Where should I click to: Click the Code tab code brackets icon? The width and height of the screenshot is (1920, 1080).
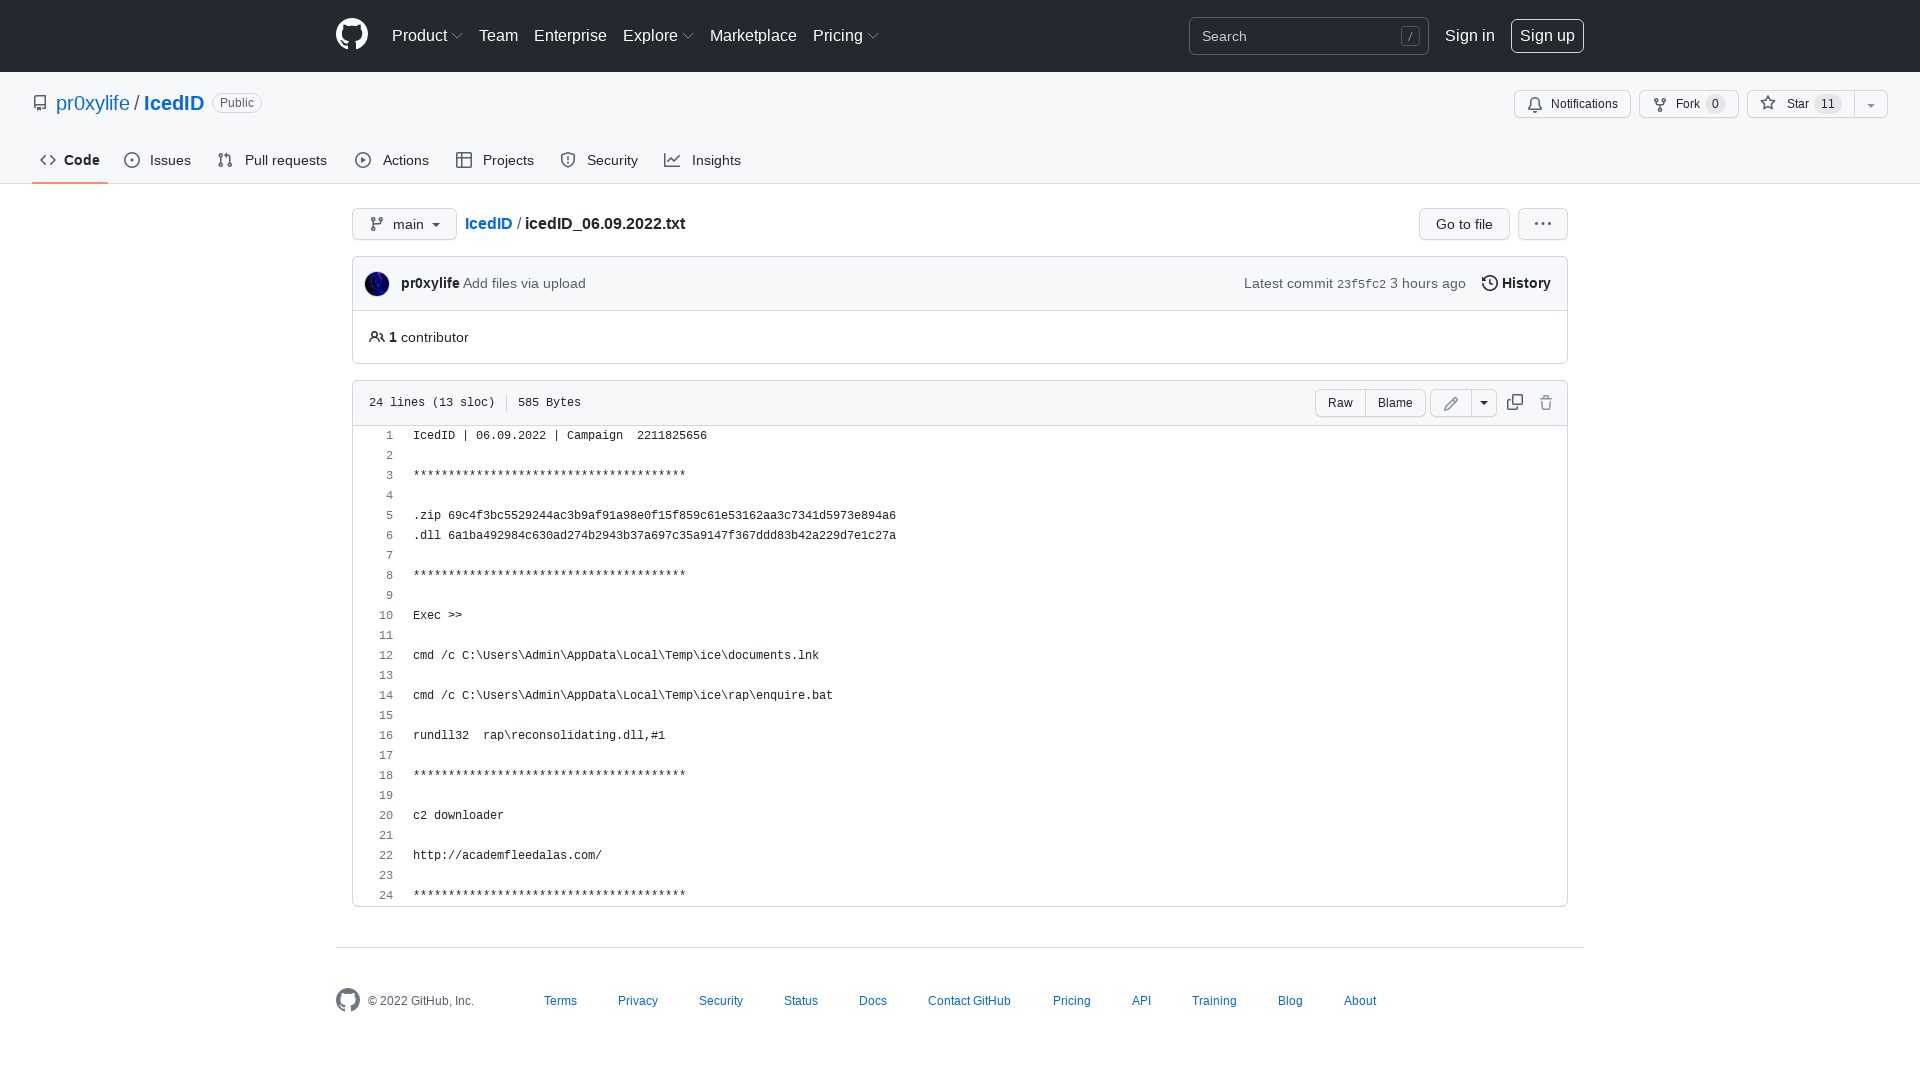(48, 159)
